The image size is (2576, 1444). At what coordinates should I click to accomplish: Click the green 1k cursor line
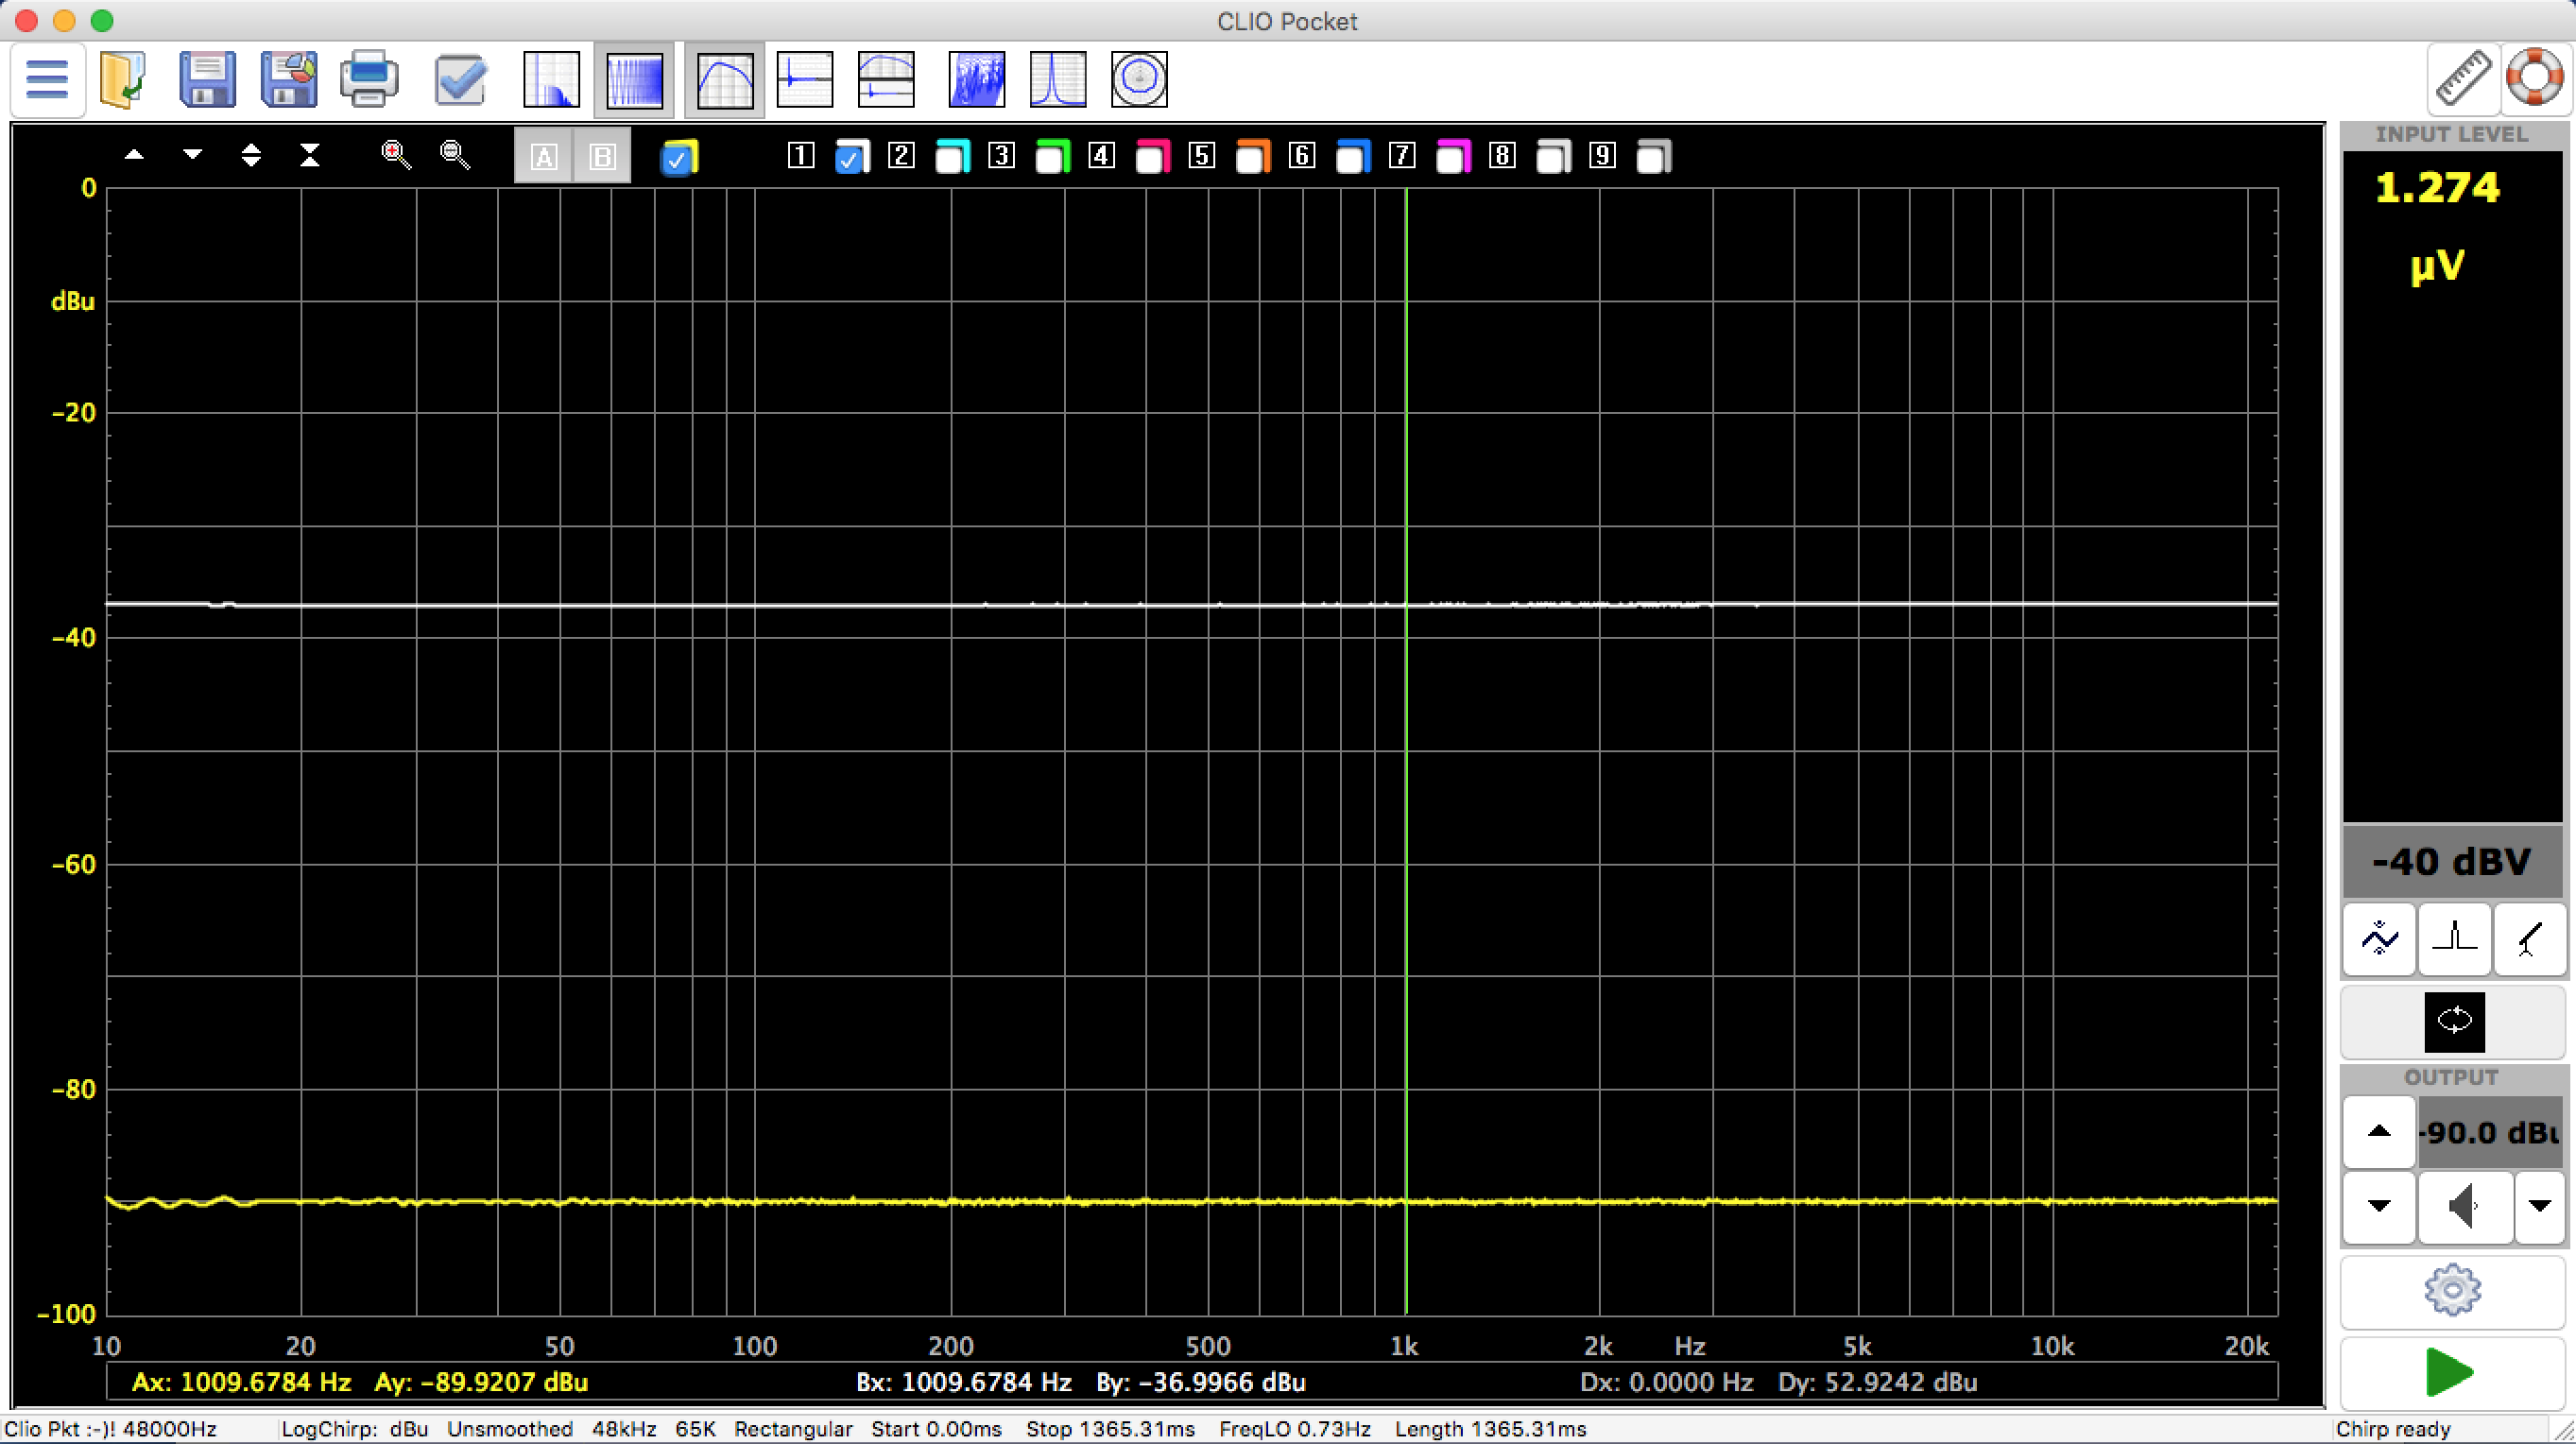click(1406, 750)
